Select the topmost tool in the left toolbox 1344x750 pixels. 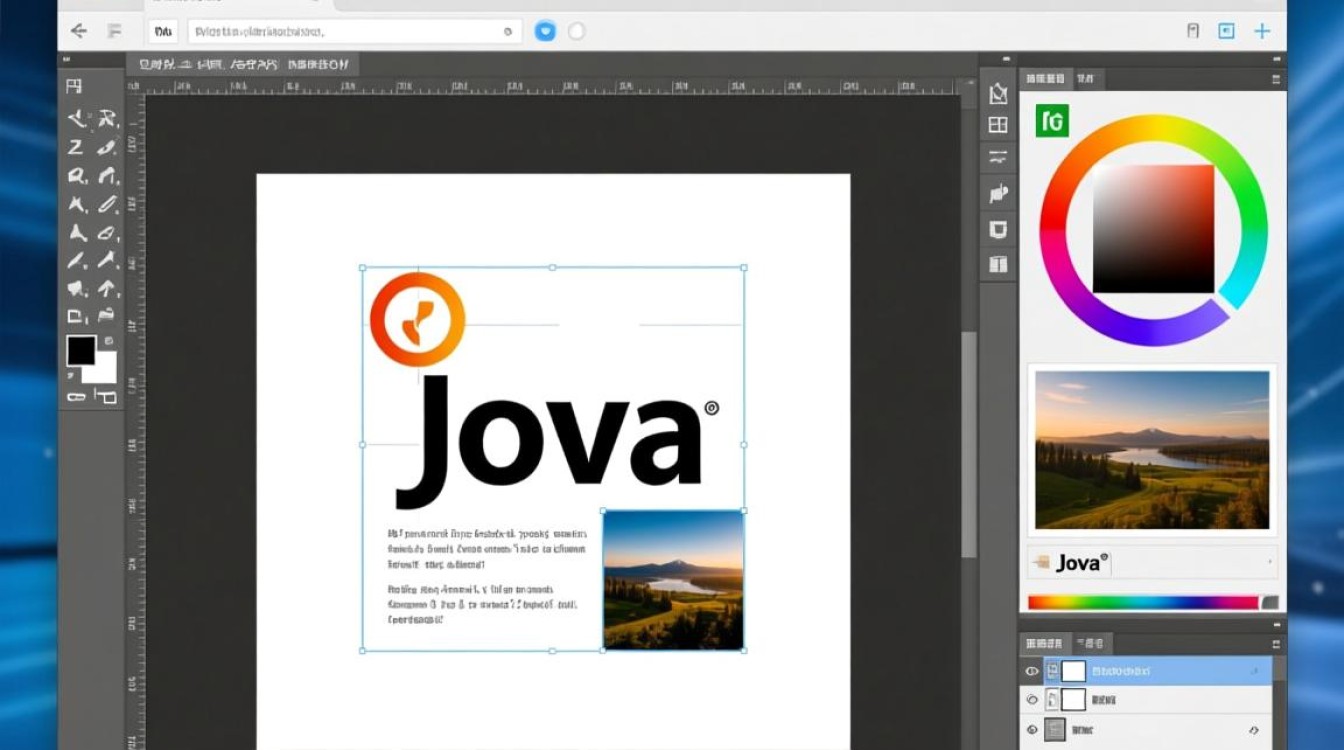75,87
